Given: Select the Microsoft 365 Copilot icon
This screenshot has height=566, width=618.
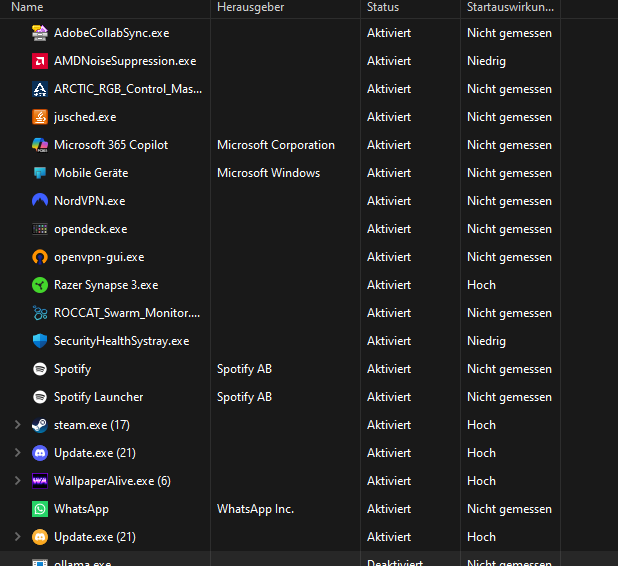Looking at the screenshot, I should [40, 145].
